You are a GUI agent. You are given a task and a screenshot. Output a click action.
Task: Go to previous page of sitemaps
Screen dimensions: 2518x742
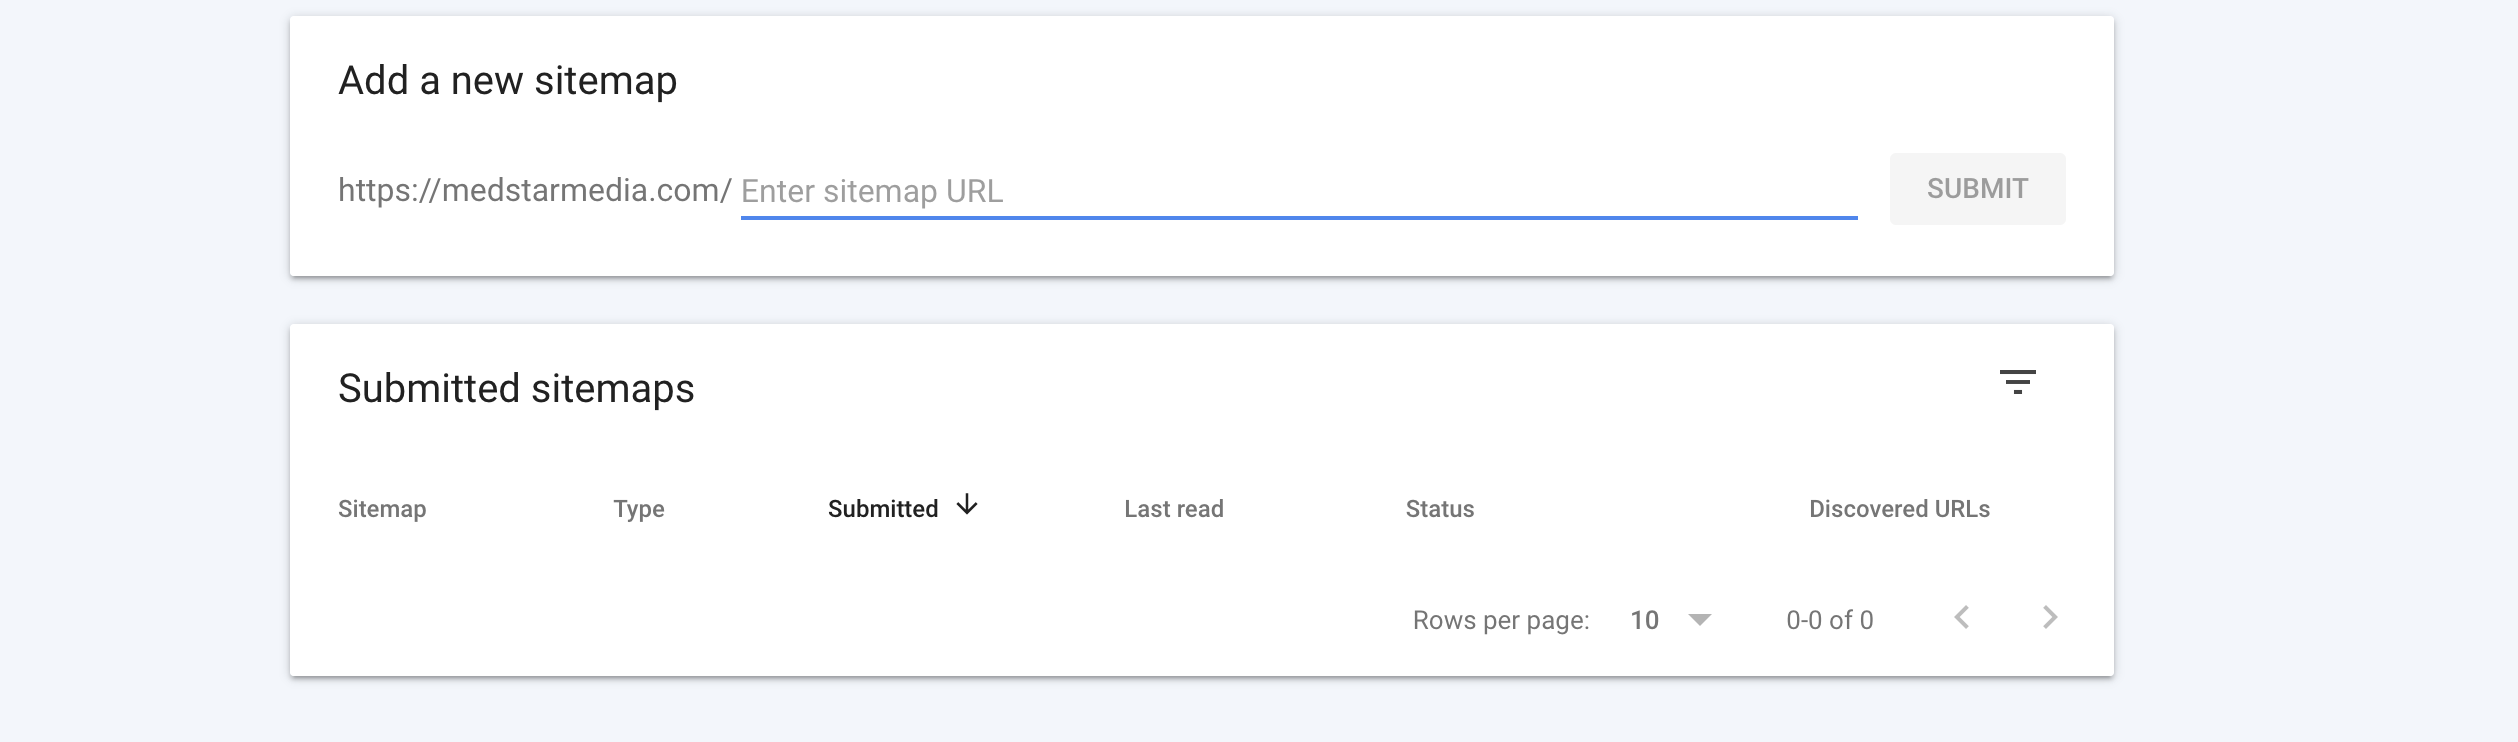point(1962,618)
